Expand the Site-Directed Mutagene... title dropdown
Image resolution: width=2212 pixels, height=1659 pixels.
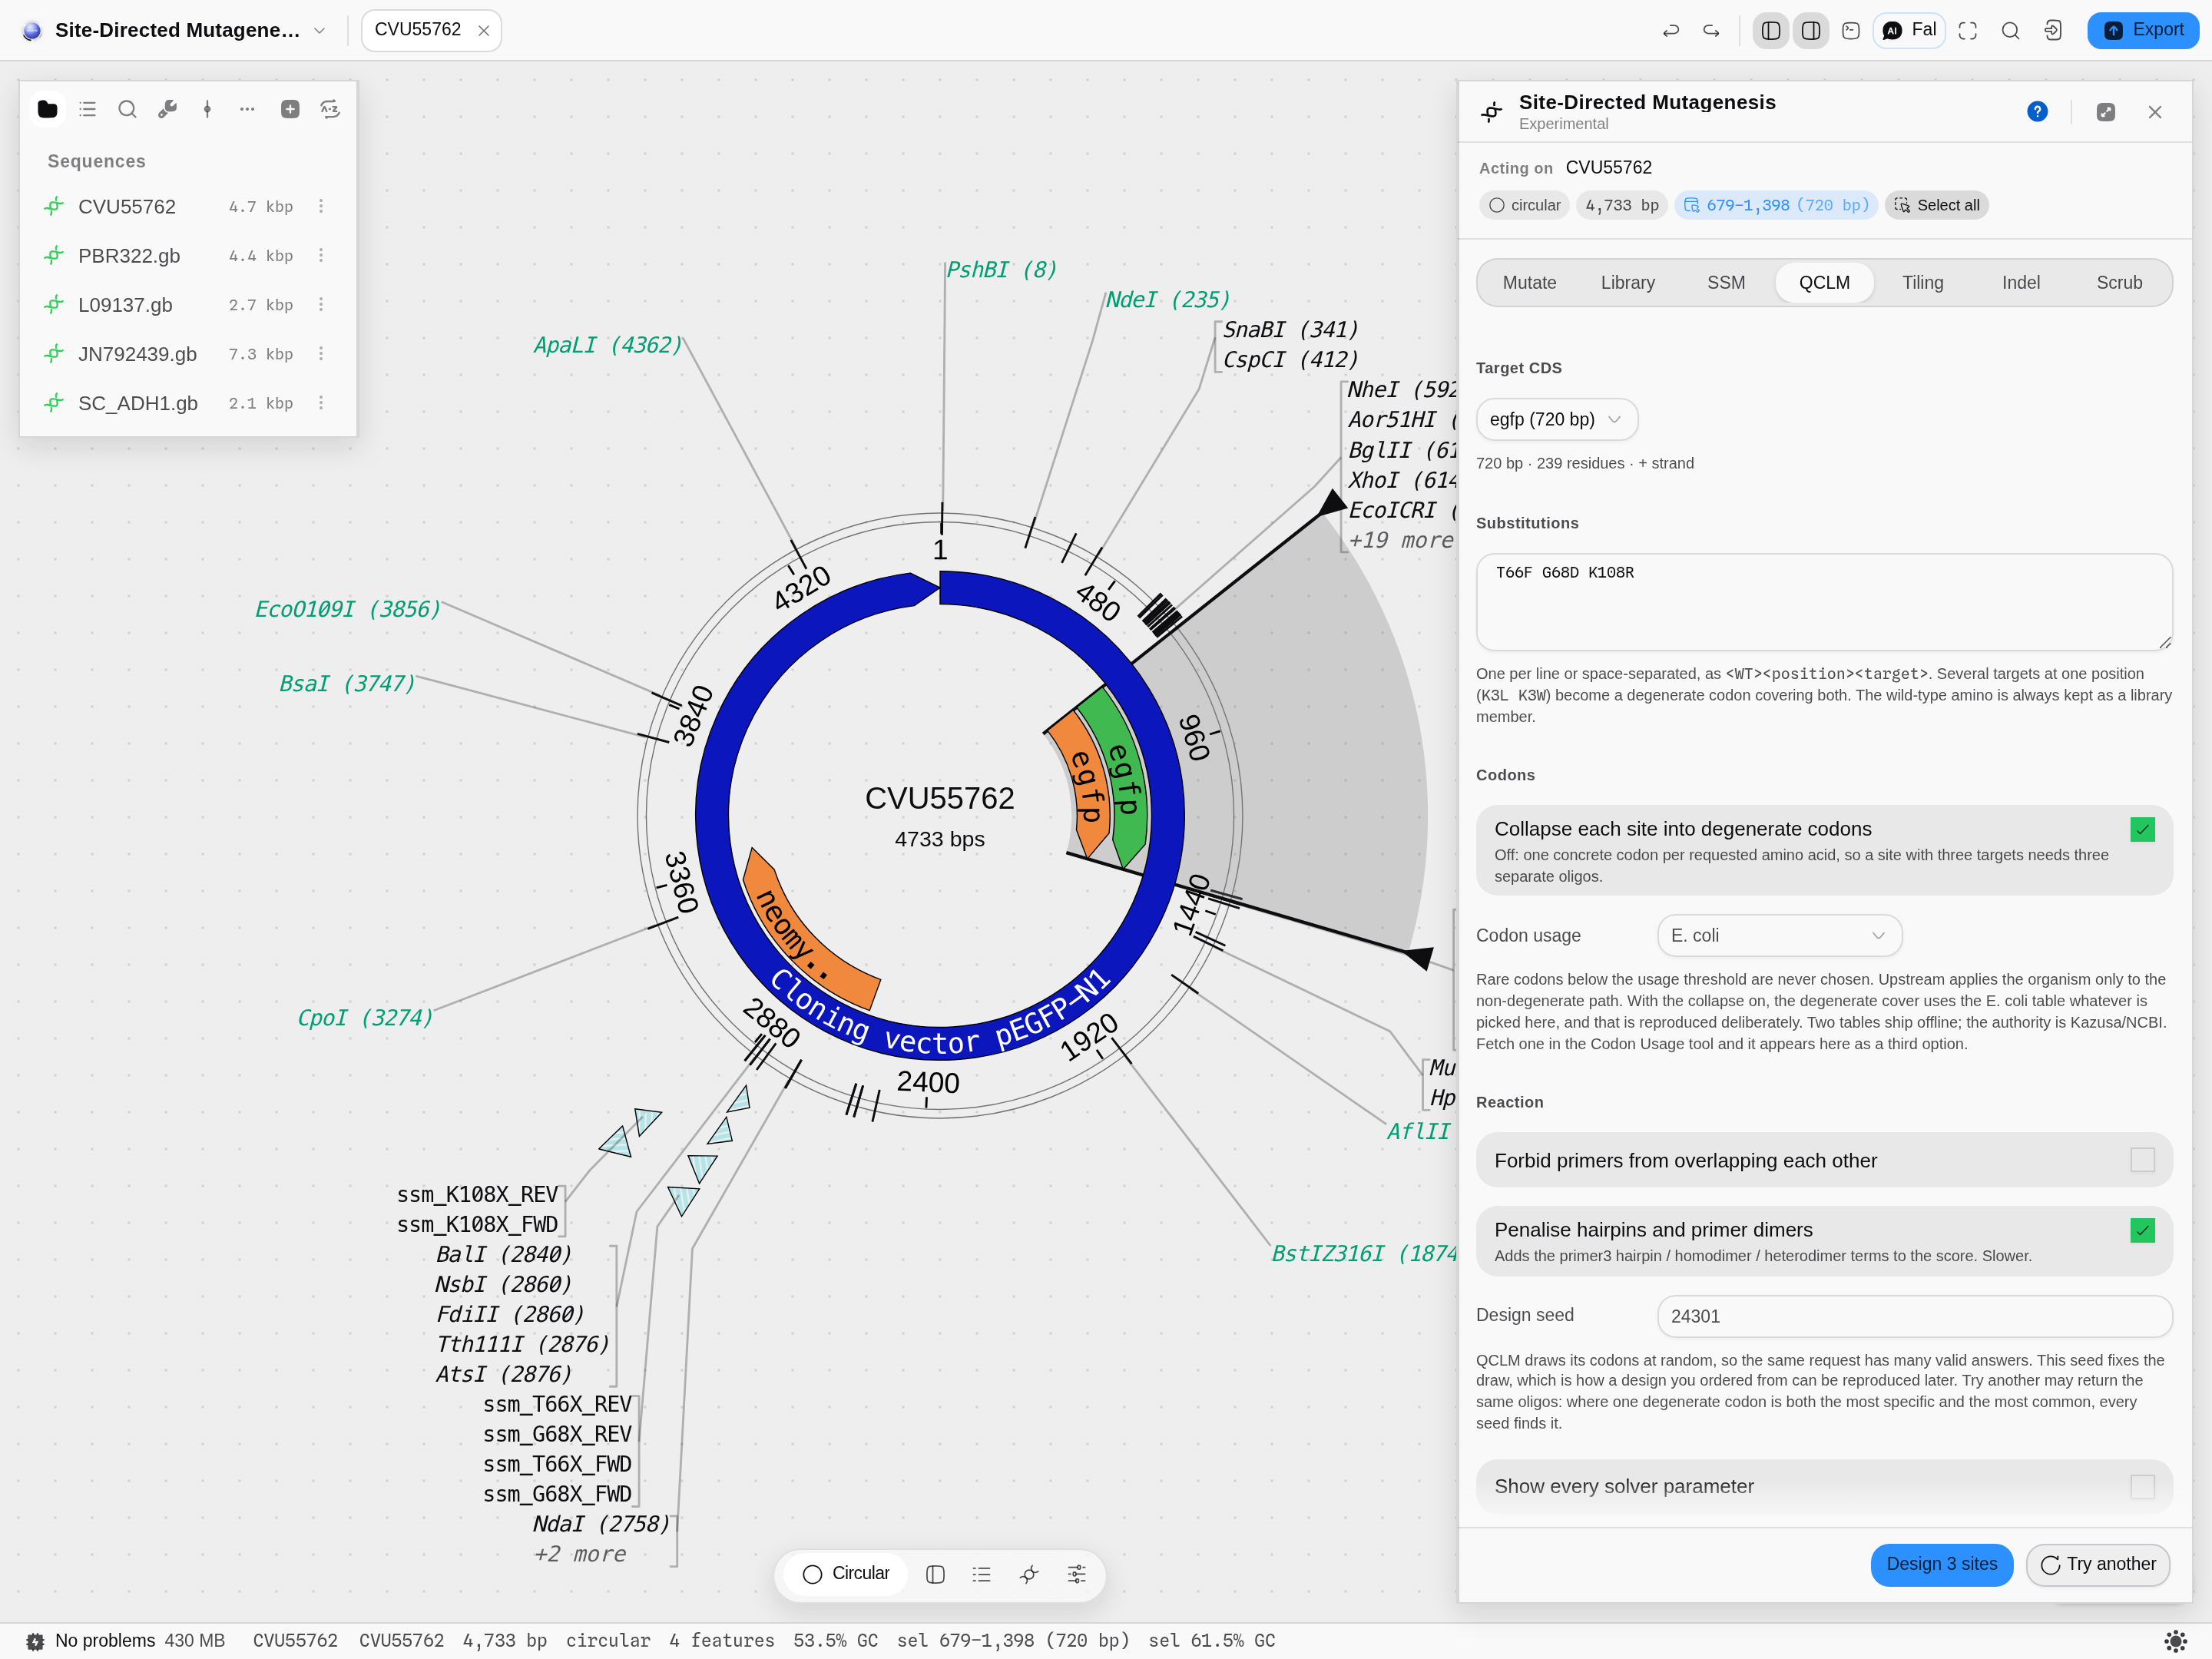[319, 30]
